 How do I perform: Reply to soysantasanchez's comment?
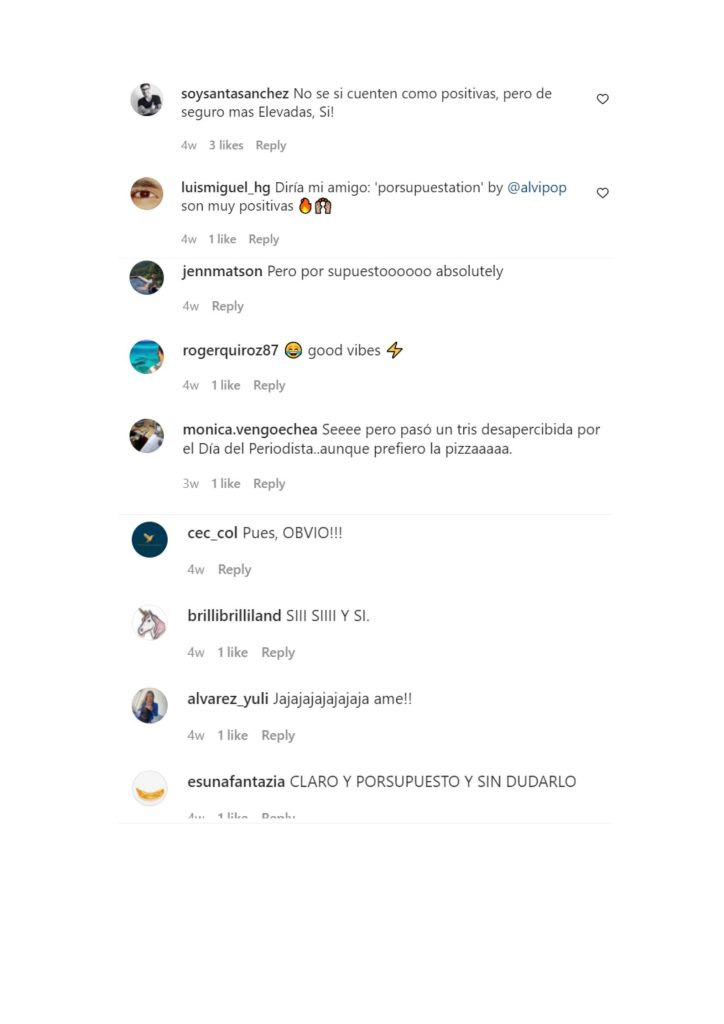point(271,145)
